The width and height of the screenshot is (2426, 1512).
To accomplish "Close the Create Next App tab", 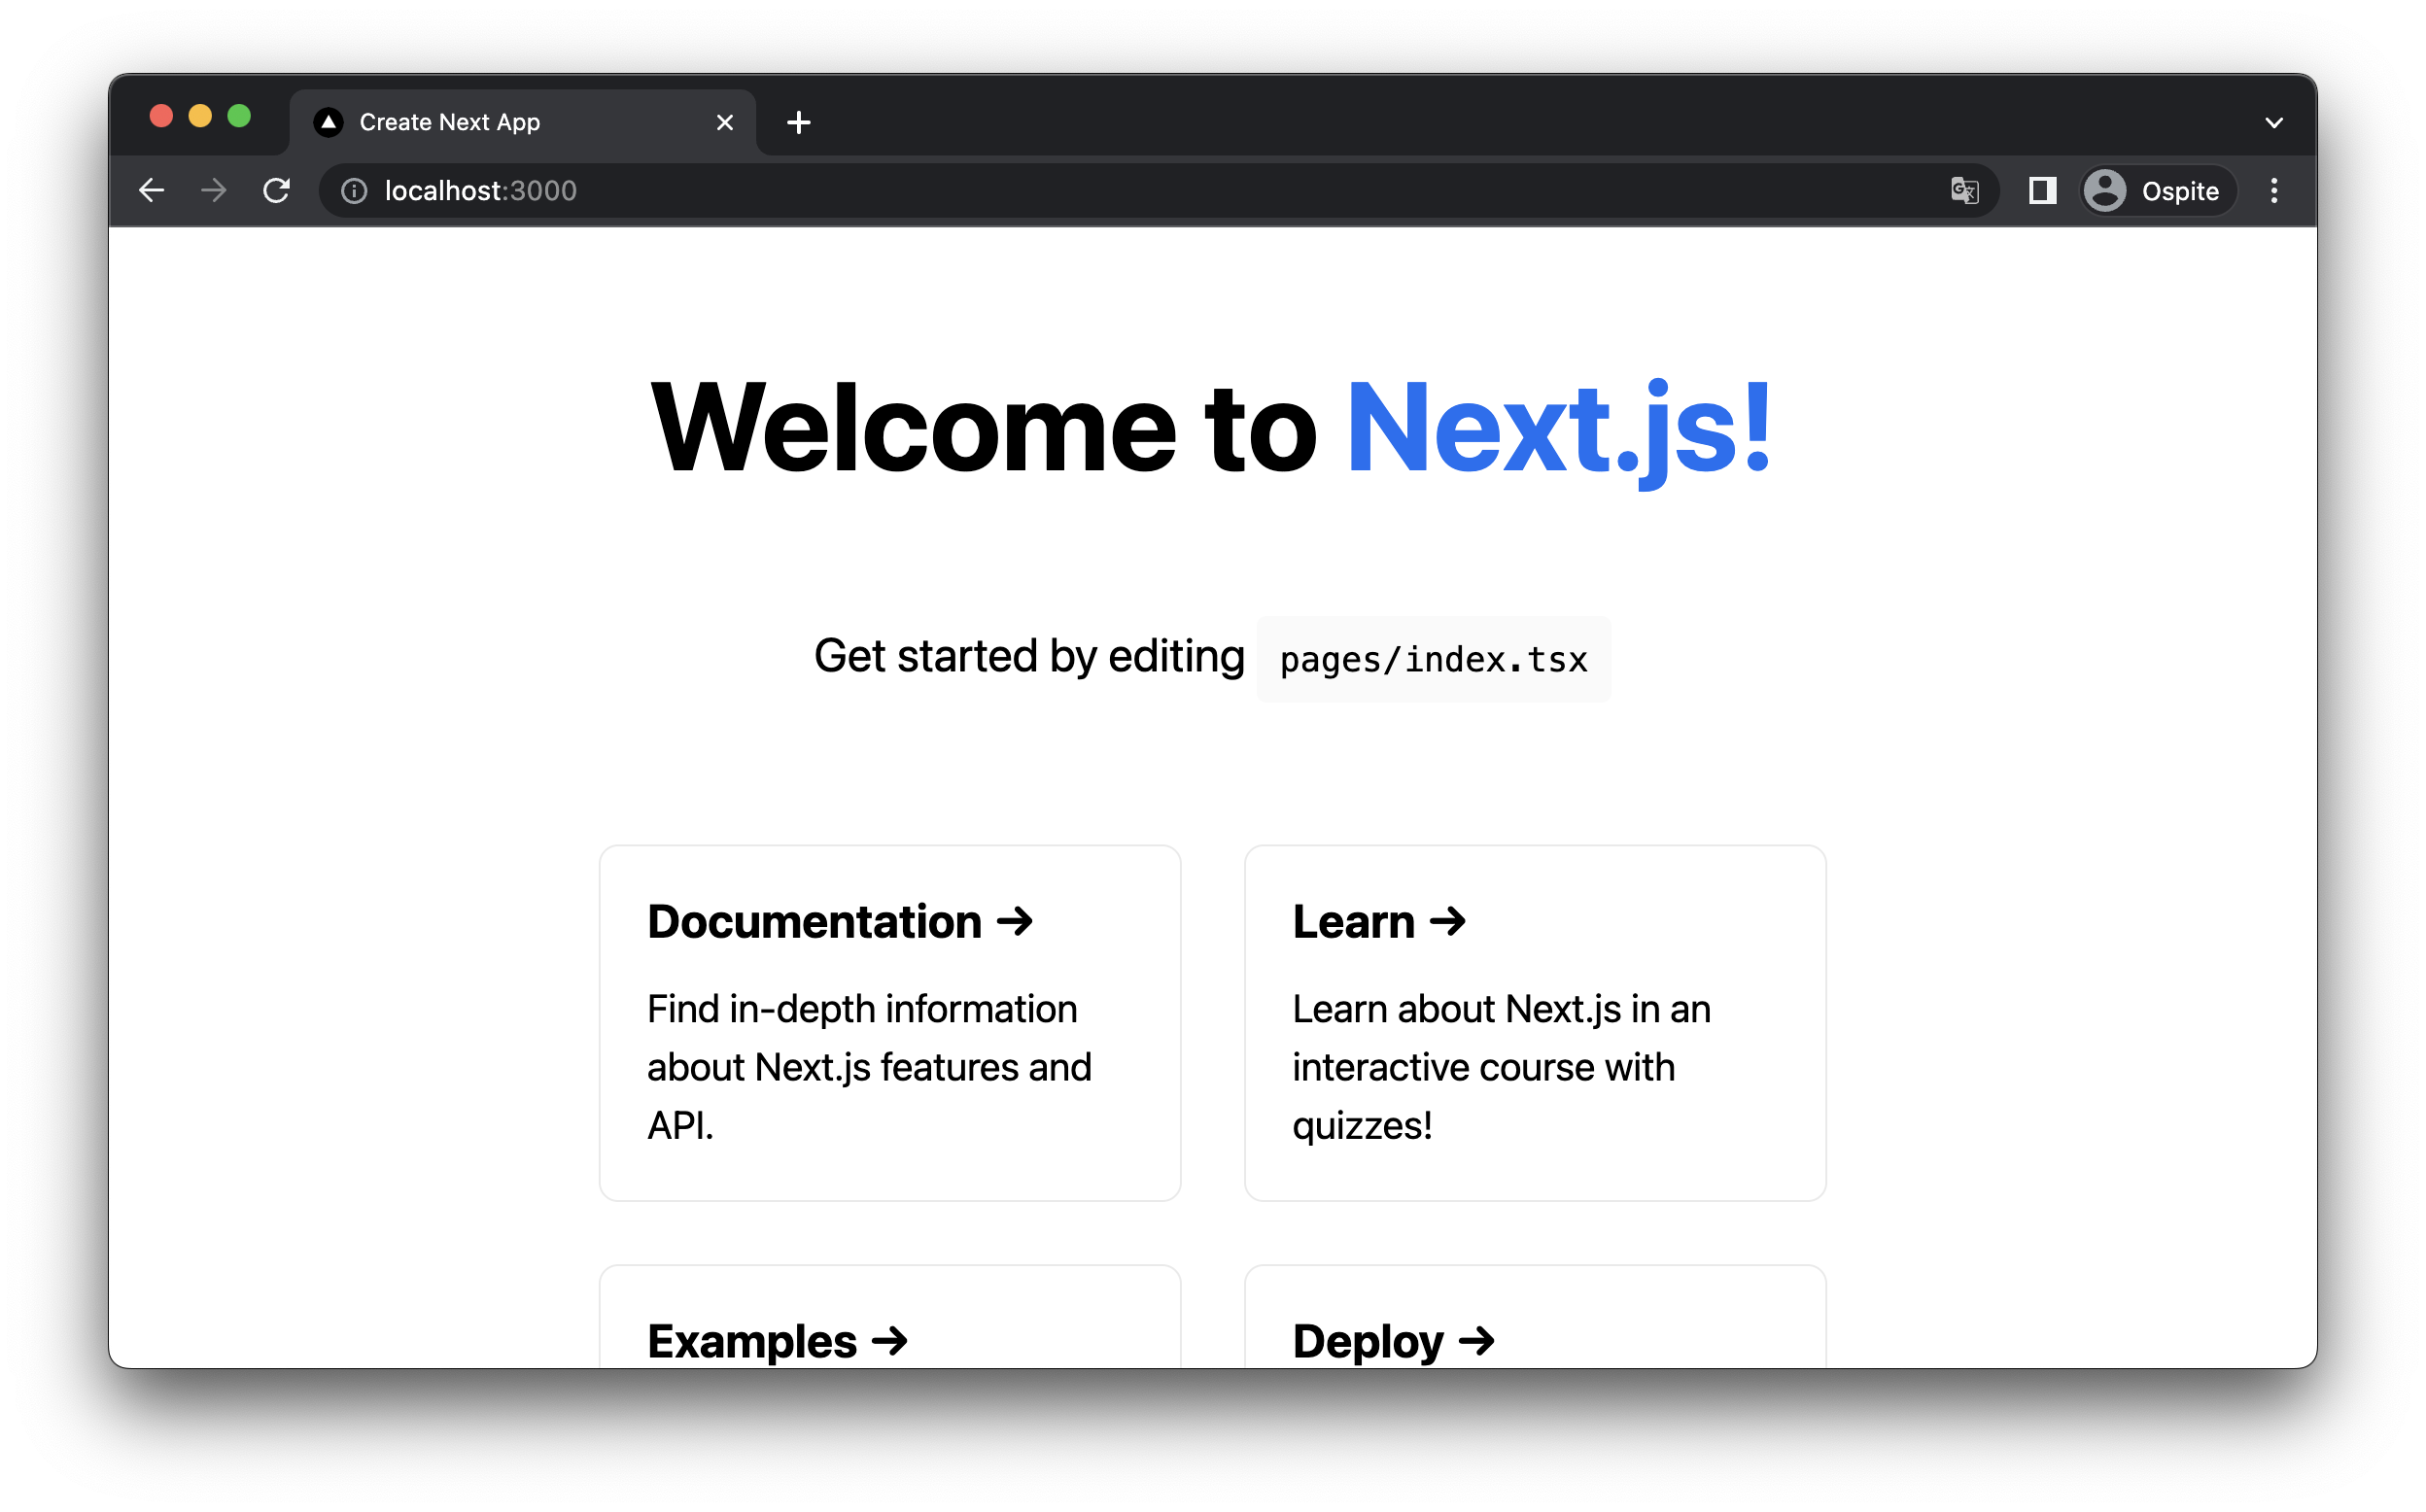I will (725, 122).
